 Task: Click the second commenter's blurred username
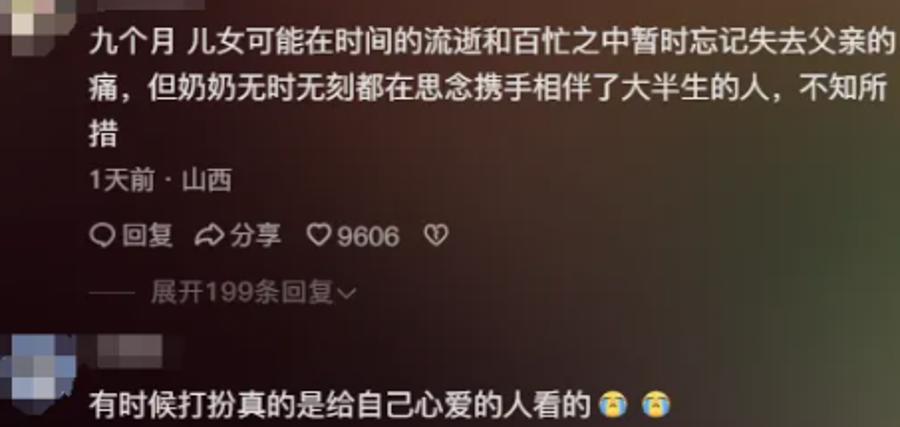129,351
